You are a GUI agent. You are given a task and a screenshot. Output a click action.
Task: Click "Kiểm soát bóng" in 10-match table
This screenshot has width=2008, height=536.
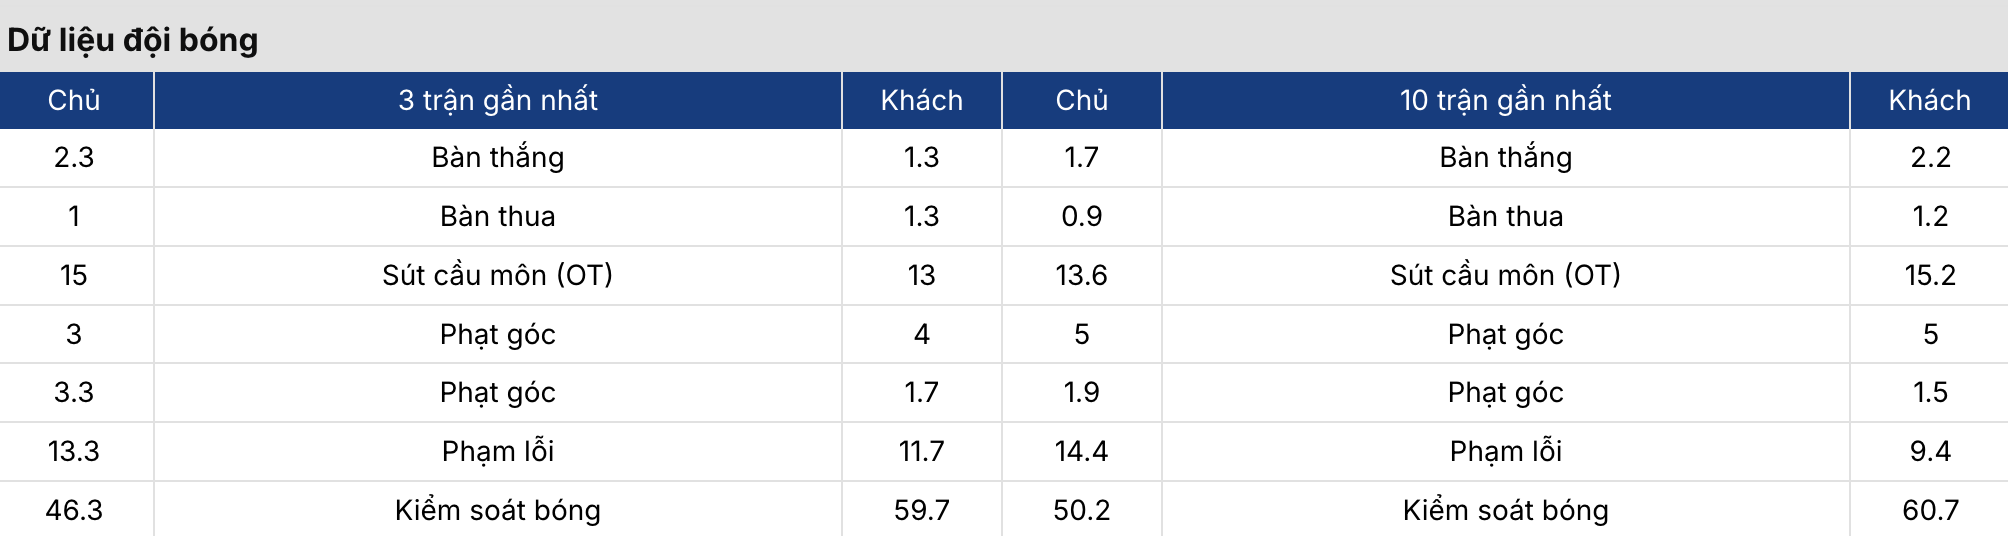click(1505, 510)
